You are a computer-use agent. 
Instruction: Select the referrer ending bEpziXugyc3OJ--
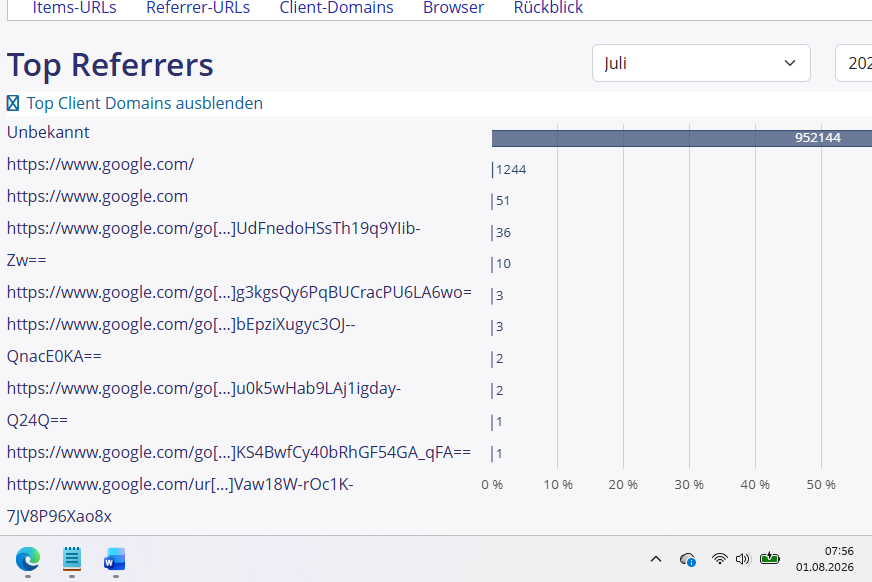pos(181,325)
